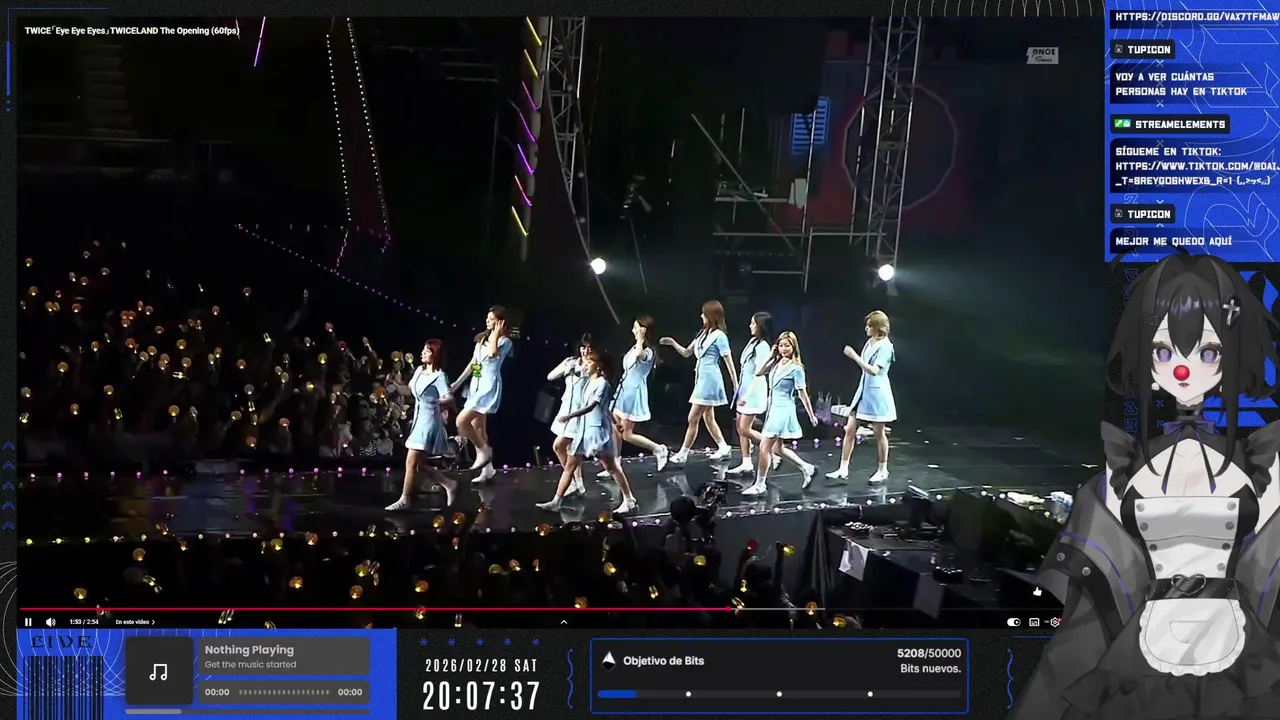The height and width of the screenshot is (720, 1280).
Task: Click the bits triangle icon
Action: [x=608, y=660]
